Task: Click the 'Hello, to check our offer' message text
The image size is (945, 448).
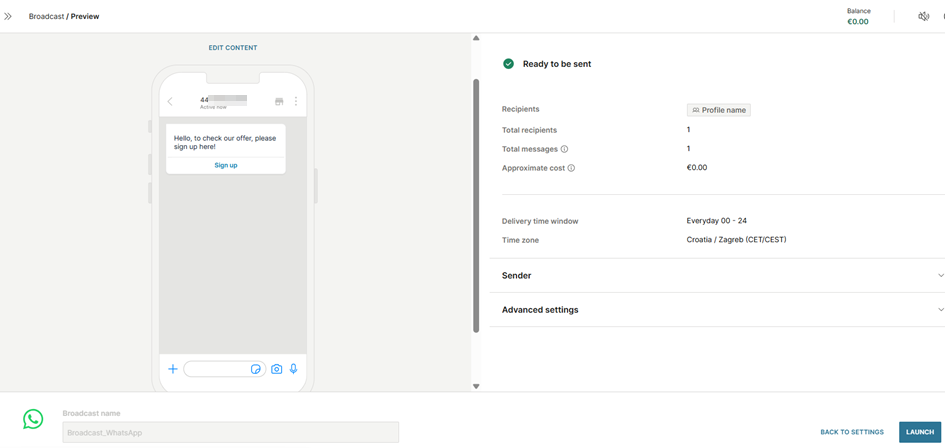Action: click(x=225, y=142)
